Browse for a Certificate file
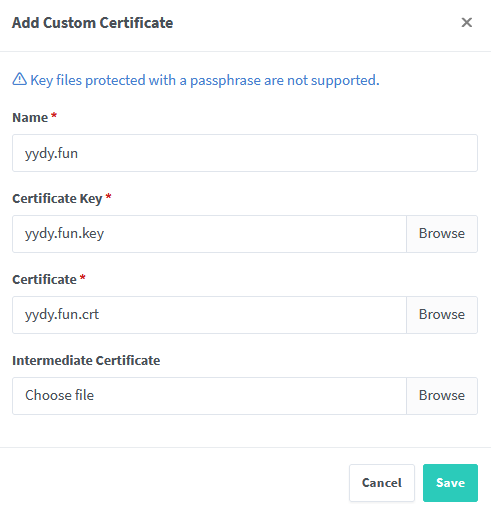The height and width of the screenshot is (508, 491). coord(442,315)
